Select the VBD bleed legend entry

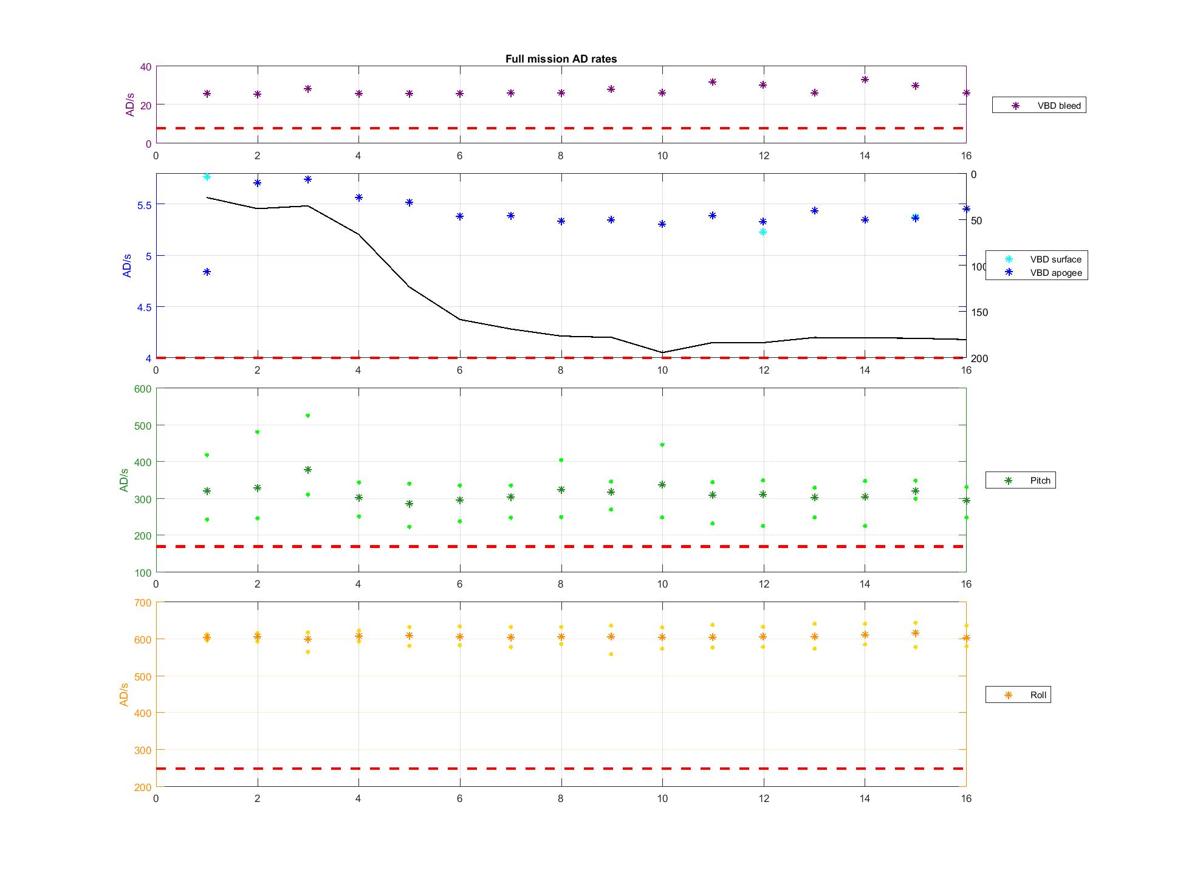[x=1039, y=105]
